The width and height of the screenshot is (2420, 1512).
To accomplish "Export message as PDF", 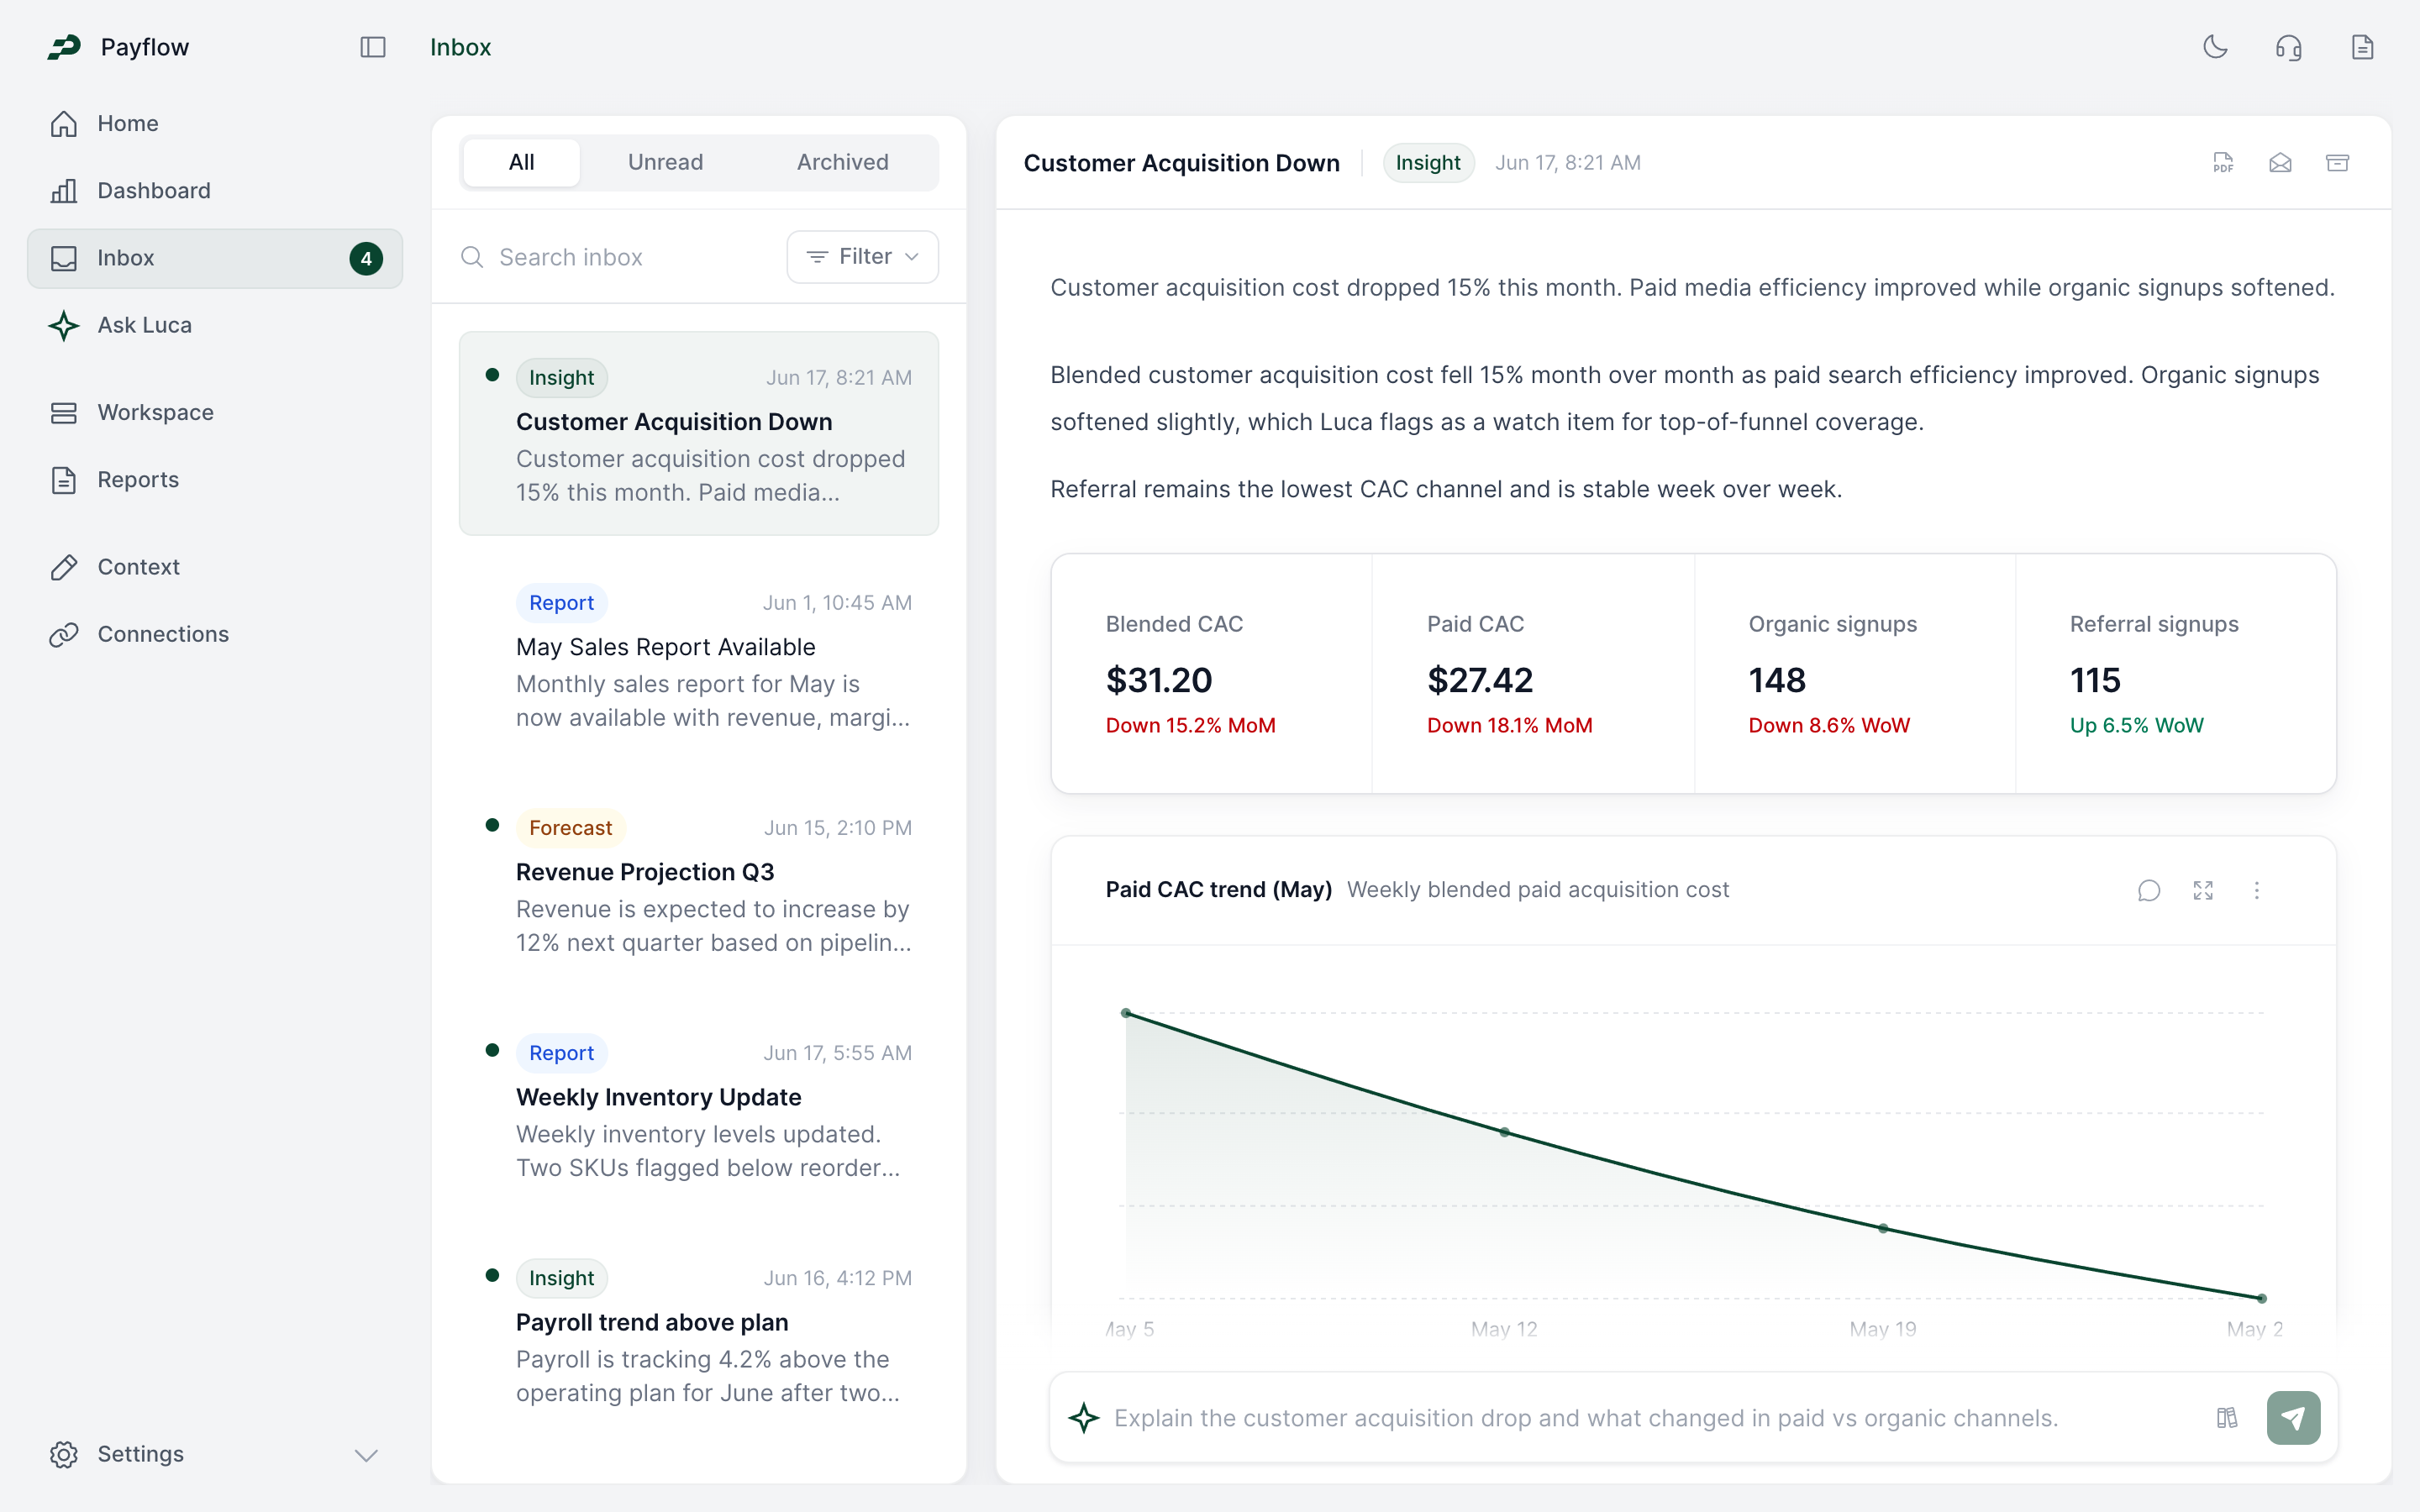I will point(2223,163).
